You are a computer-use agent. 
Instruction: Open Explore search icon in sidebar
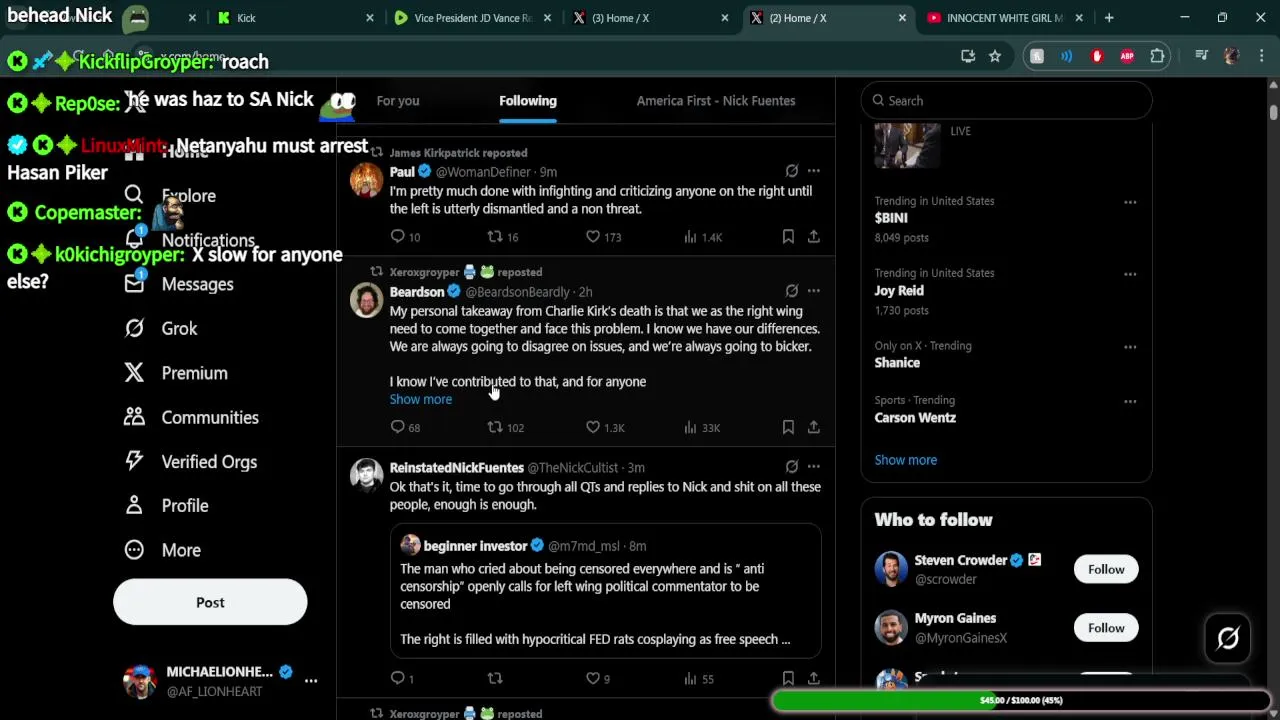click(134, 195)
